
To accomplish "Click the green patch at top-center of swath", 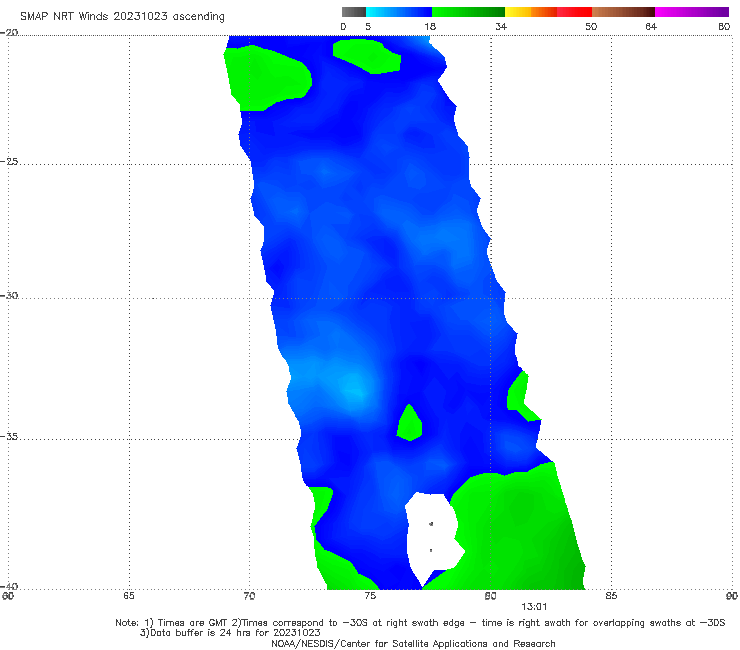I will pos(368,56).
